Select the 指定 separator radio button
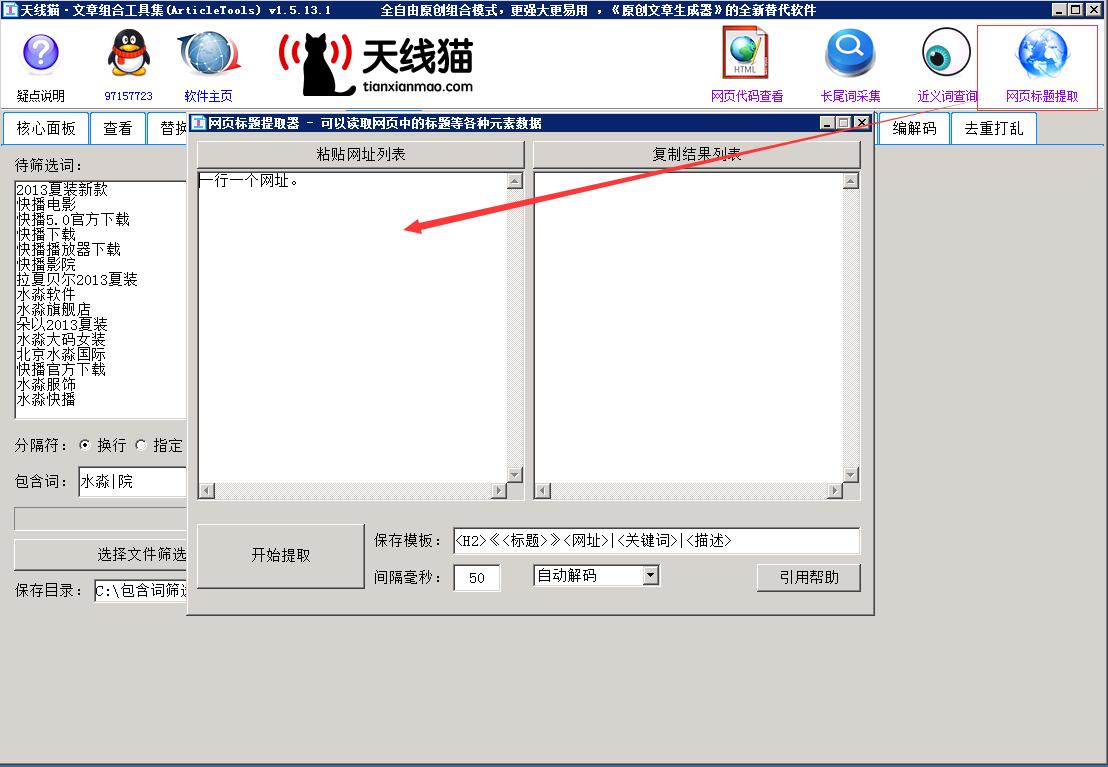 (x=141, y=445)
